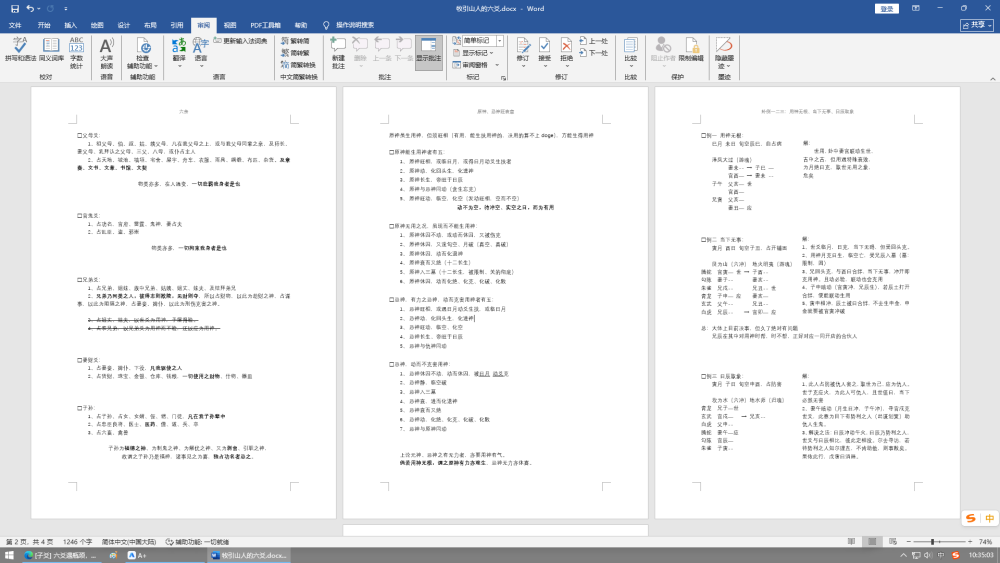The width and height of the screenshot is (1000, 563).
Task: Toggle 修订 track changes icon
Action: point(523,45)
